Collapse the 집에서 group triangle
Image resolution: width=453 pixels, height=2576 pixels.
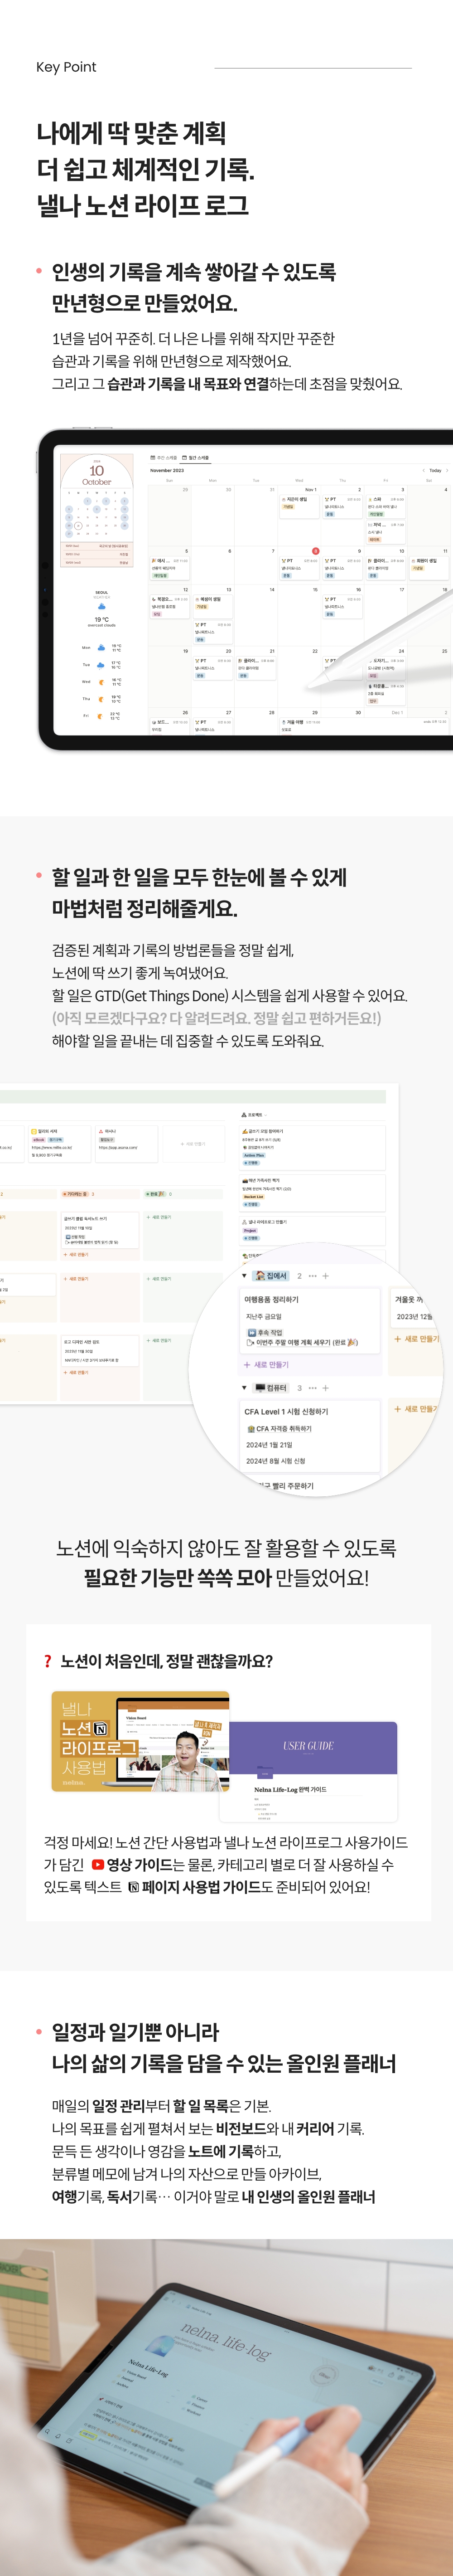pyautogui.click(x=244, y=1275)
